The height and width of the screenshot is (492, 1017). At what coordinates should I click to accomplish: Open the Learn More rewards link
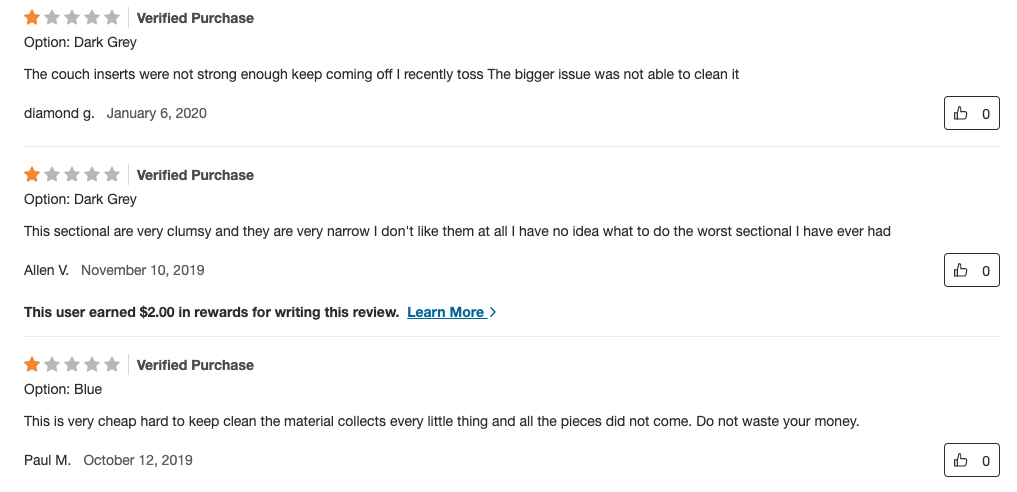point(445,312)
